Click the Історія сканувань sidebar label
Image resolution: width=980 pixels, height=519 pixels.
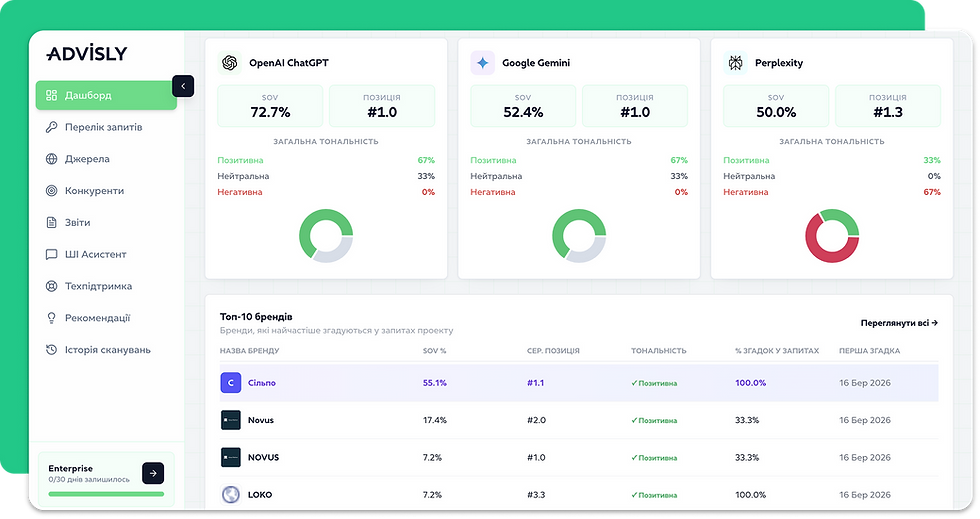click(108, 350)
